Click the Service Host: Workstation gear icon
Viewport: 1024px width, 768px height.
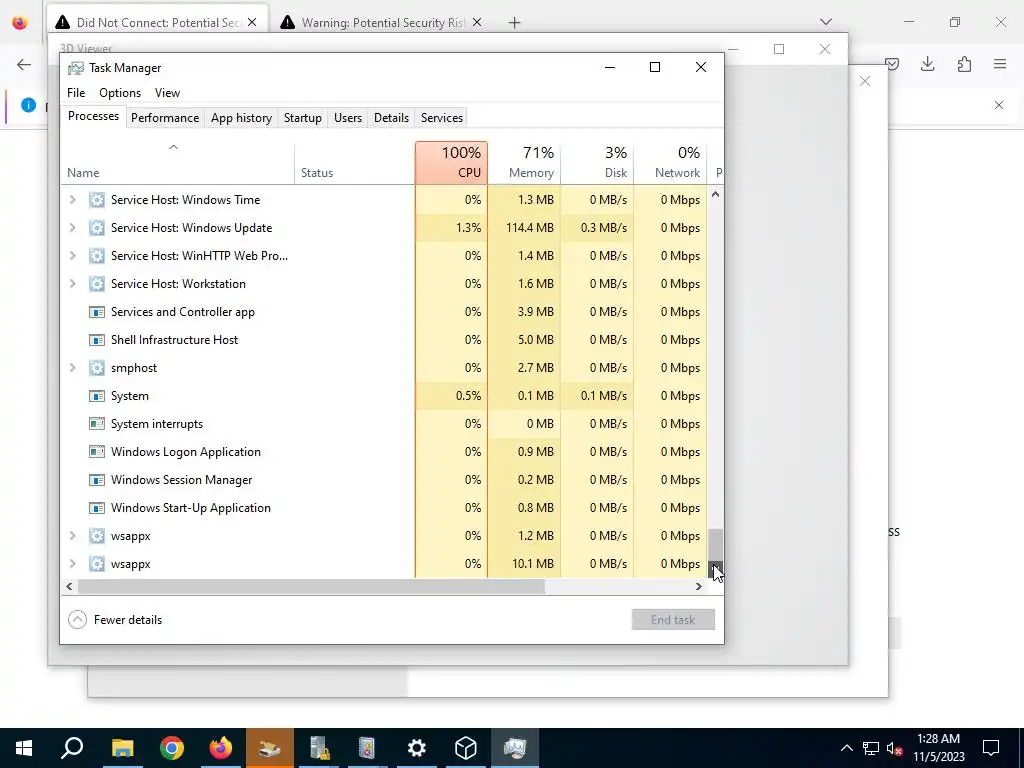[x=97, y=284]
